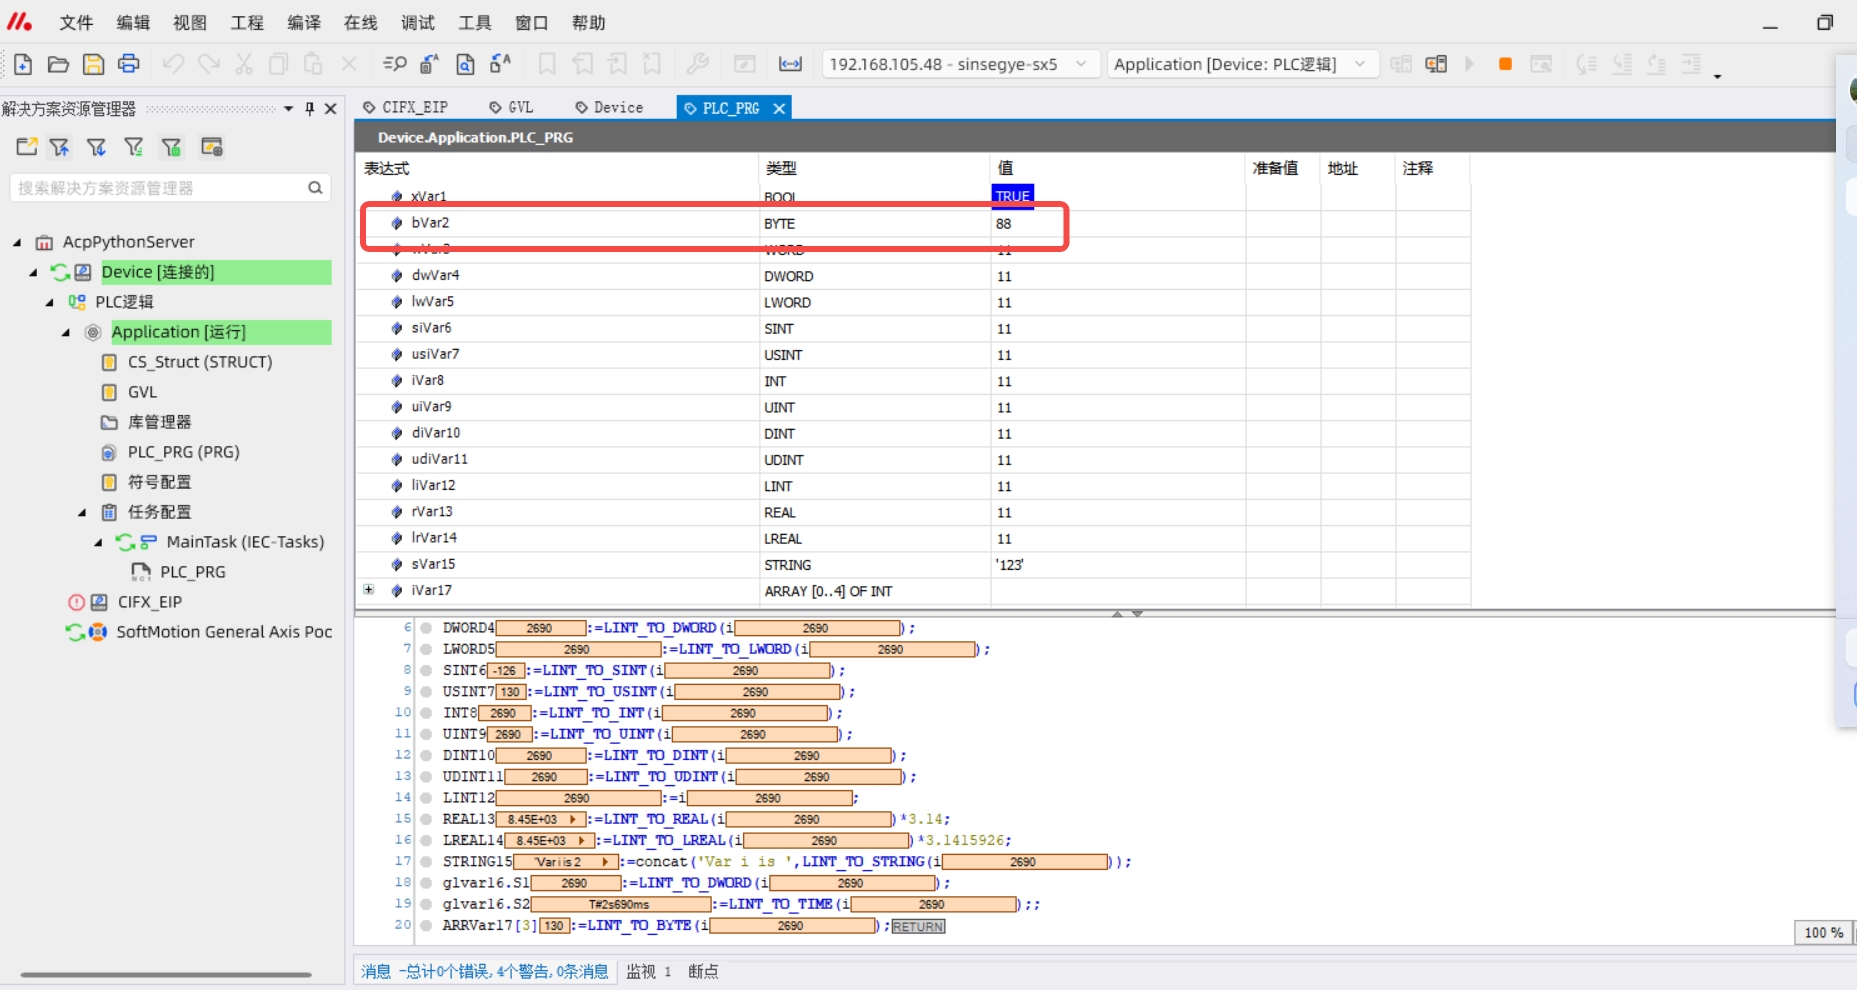Click the Print toolbar icon
The width and height of the screenshot is (1857, 990).
pyautogui.click(x=129, y=65)
